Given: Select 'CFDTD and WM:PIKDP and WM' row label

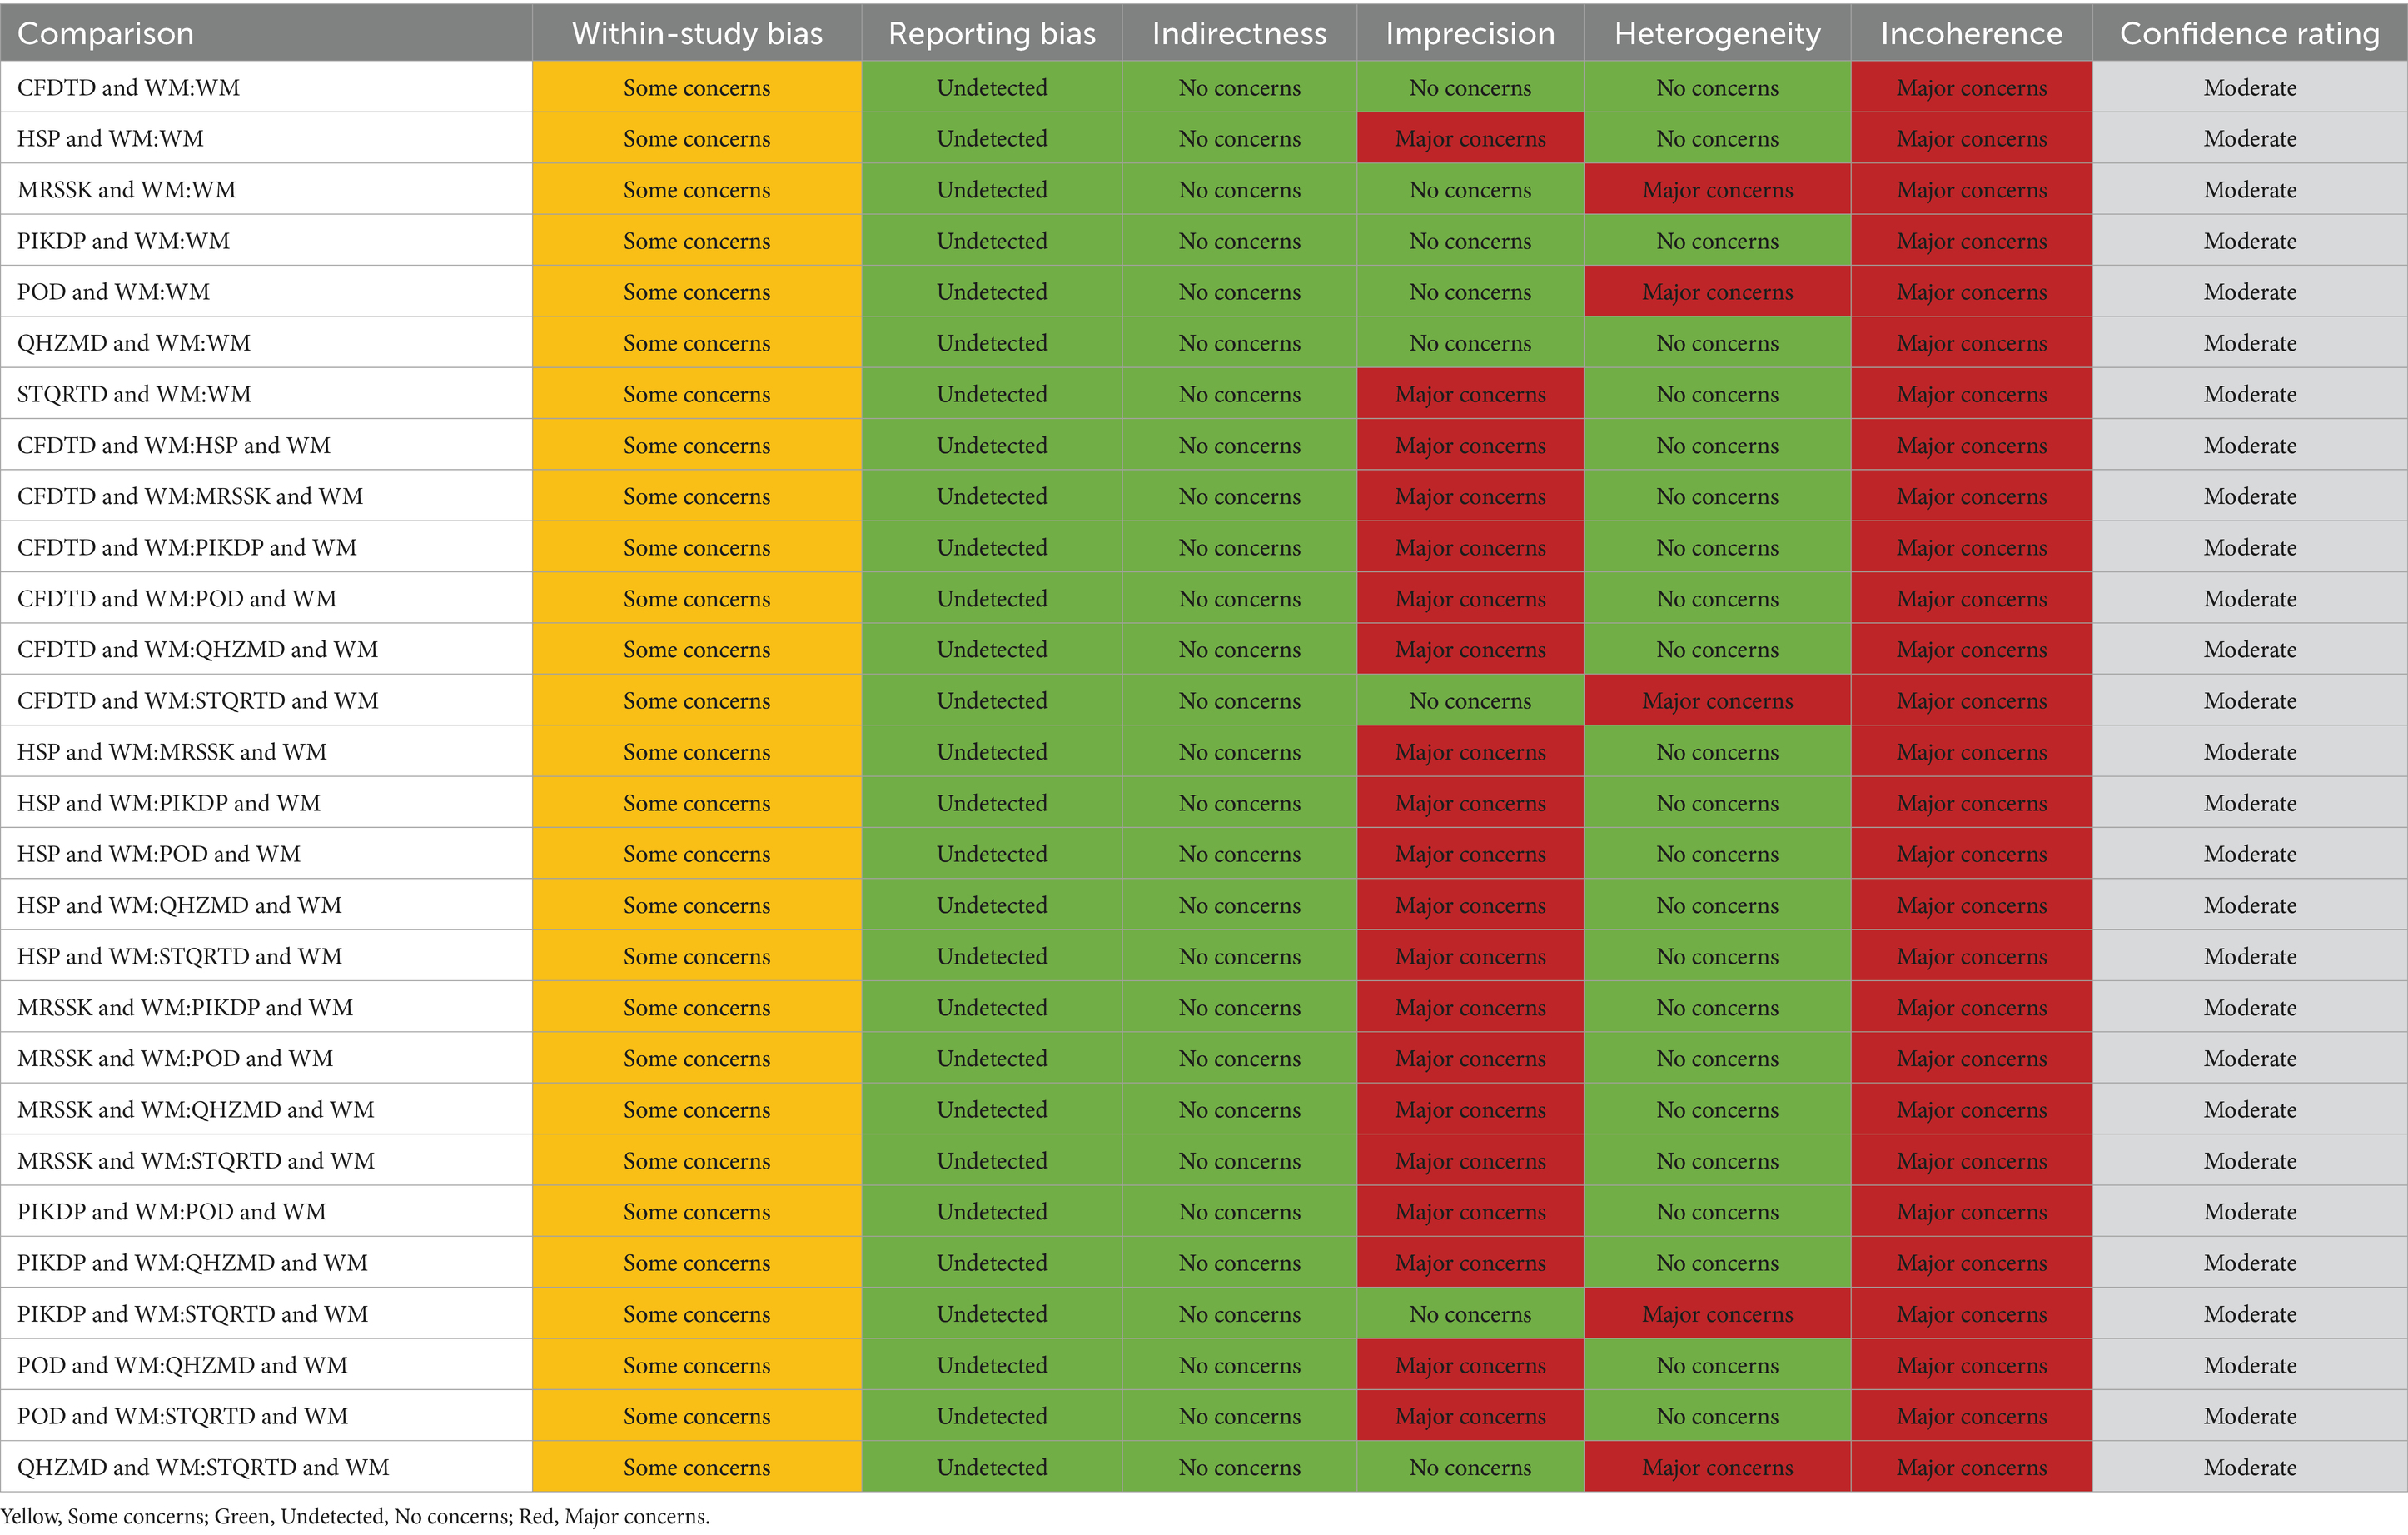Looking at the screenshot, I should tap(187, 548).
